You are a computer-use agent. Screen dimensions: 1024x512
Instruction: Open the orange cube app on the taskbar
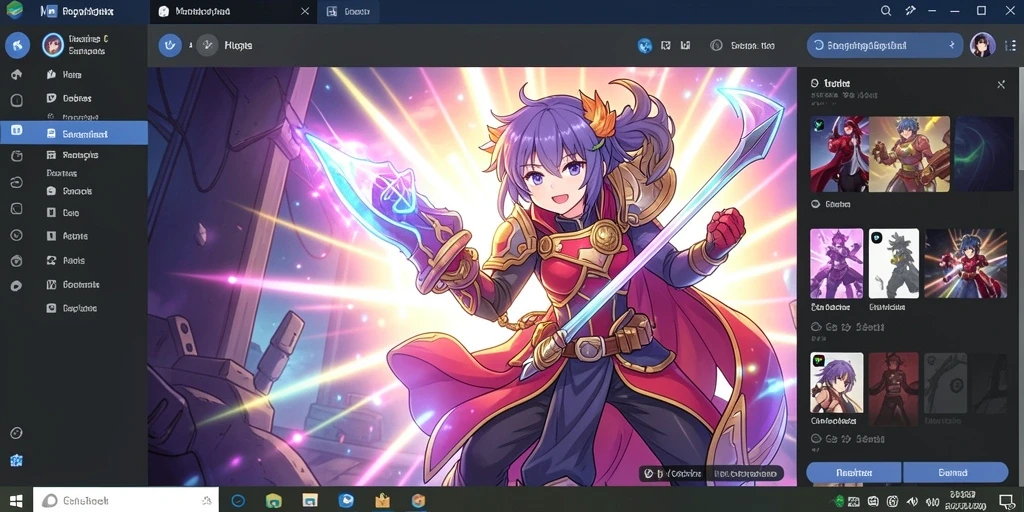pyautogui.click(x=418, y=501)
